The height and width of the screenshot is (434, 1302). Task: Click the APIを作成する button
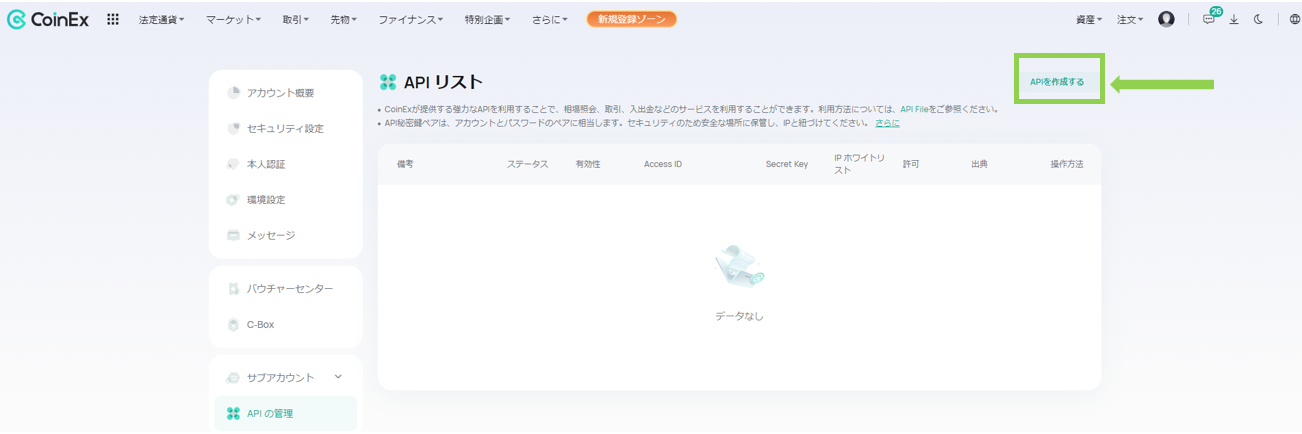(1057, 82)
